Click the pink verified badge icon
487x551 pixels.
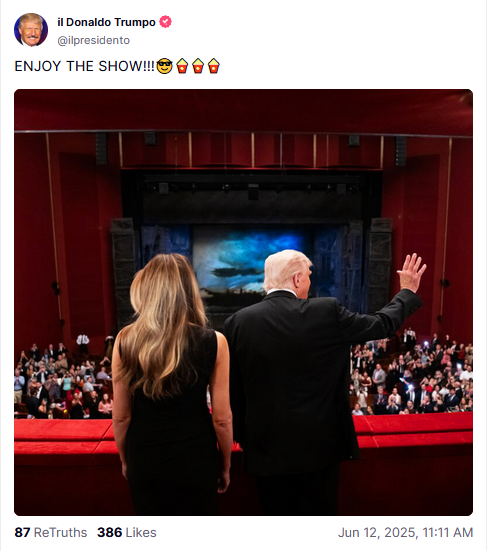[165, 22]
